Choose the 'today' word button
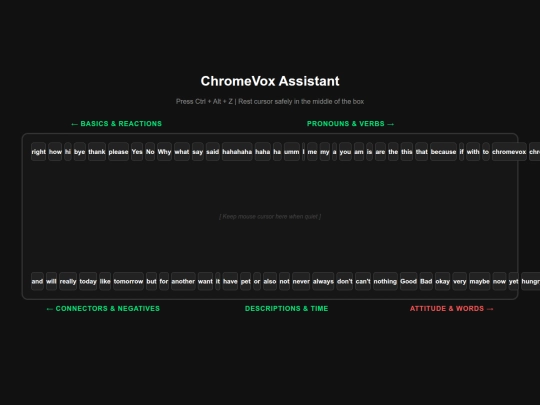540x405 pixels. click(x=88, y=281)
